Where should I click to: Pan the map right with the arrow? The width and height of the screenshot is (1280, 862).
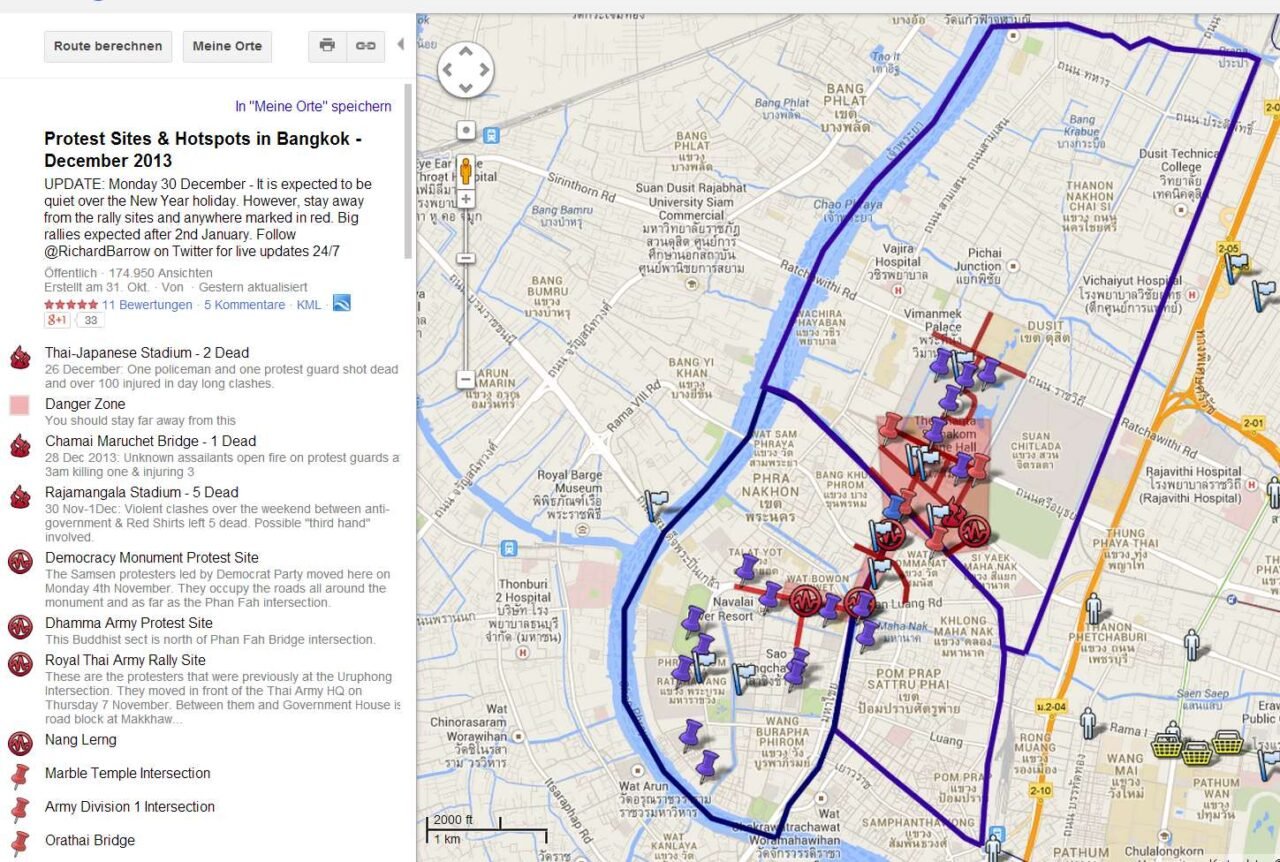coord(484,70)
